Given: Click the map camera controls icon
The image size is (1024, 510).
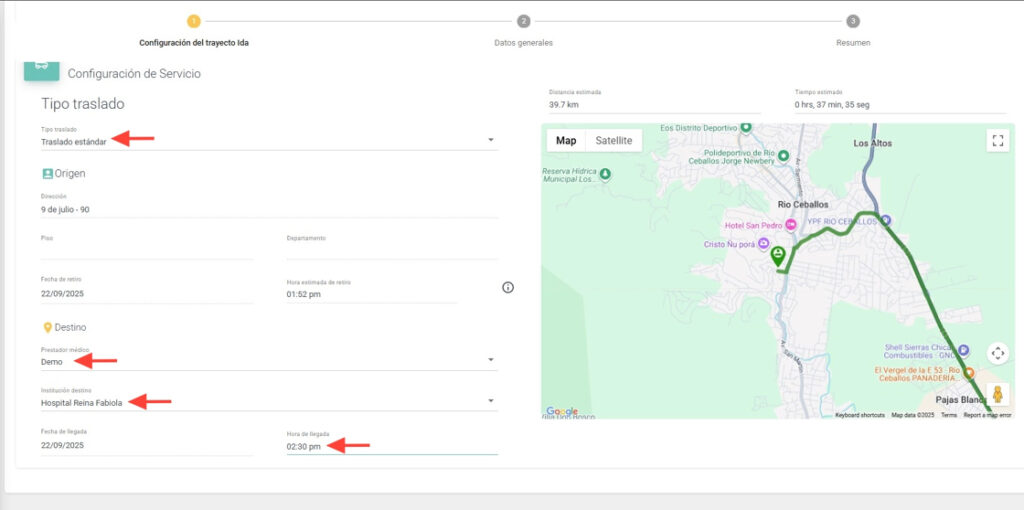Looking at the screenshot, I should coord(997,353).
